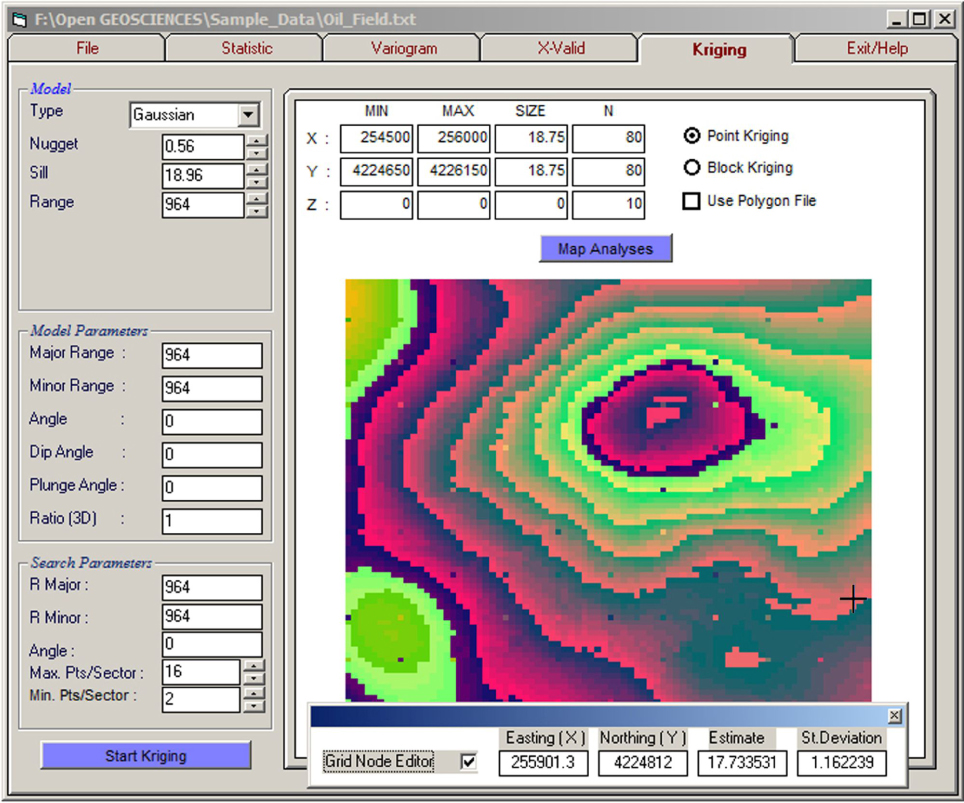
Task: Decrease the Sill value with down arrow
Action: coord(257,183)
